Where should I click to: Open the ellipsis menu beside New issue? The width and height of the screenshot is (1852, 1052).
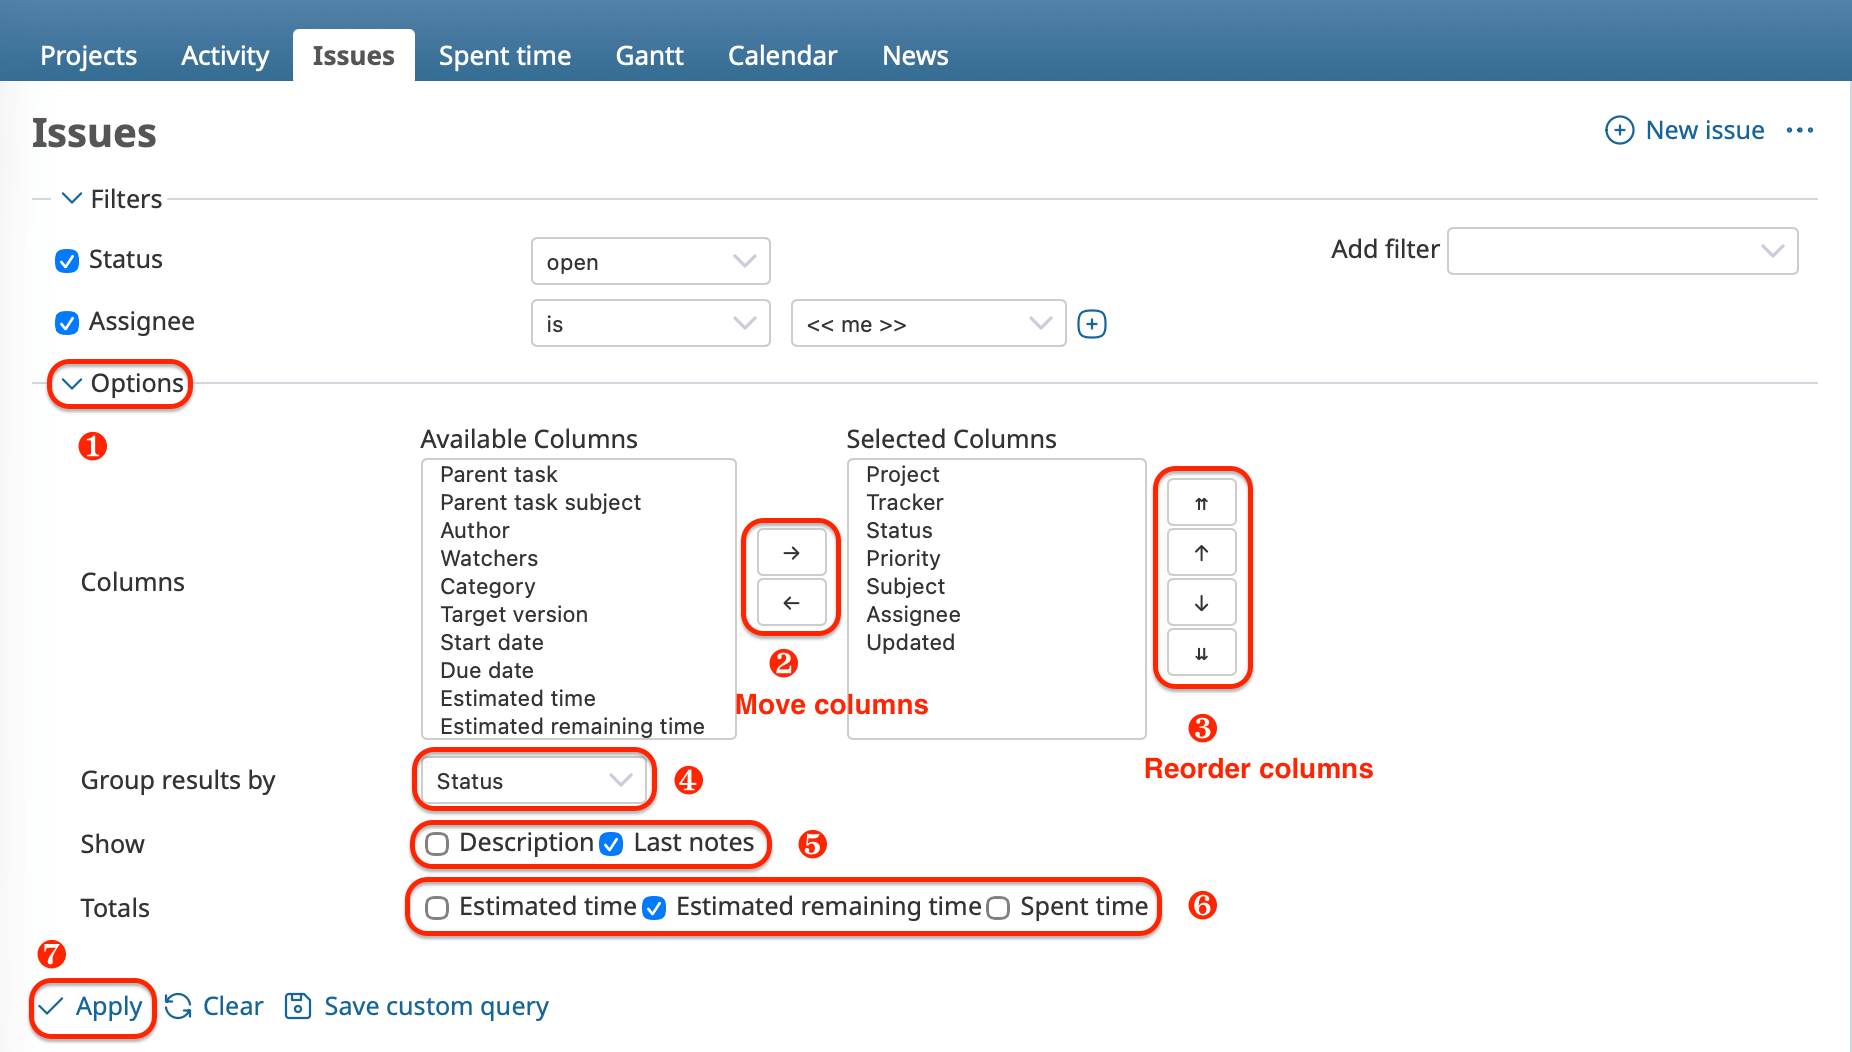point(1799,130)
